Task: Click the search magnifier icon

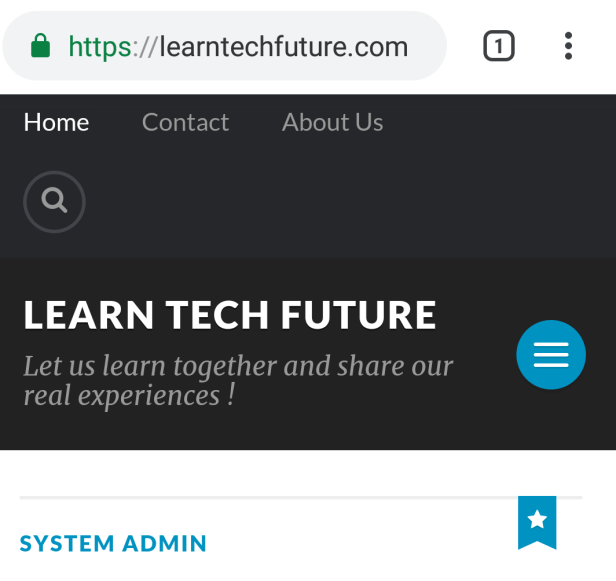Action: pos(54,201)
